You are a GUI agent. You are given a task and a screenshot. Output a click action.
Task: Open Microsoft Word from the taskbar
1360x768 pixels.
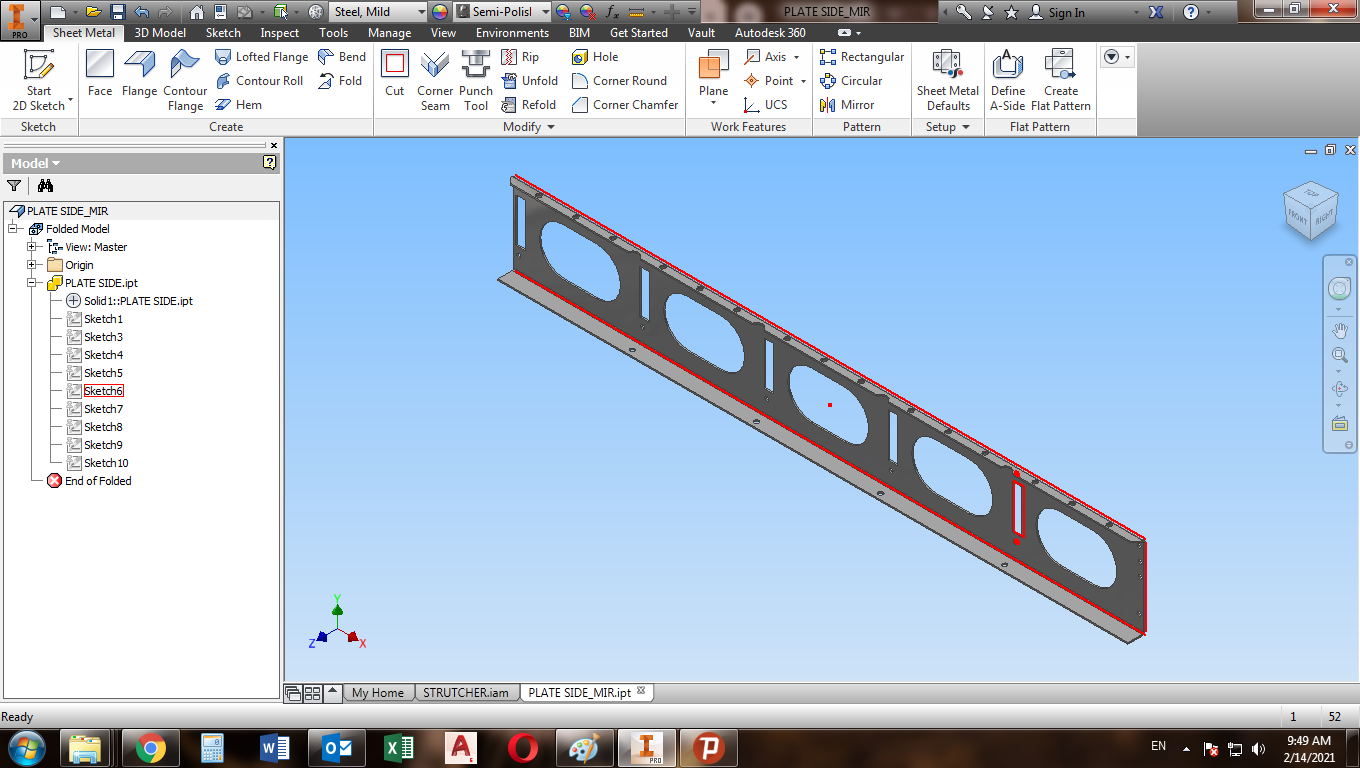[274, 748]
